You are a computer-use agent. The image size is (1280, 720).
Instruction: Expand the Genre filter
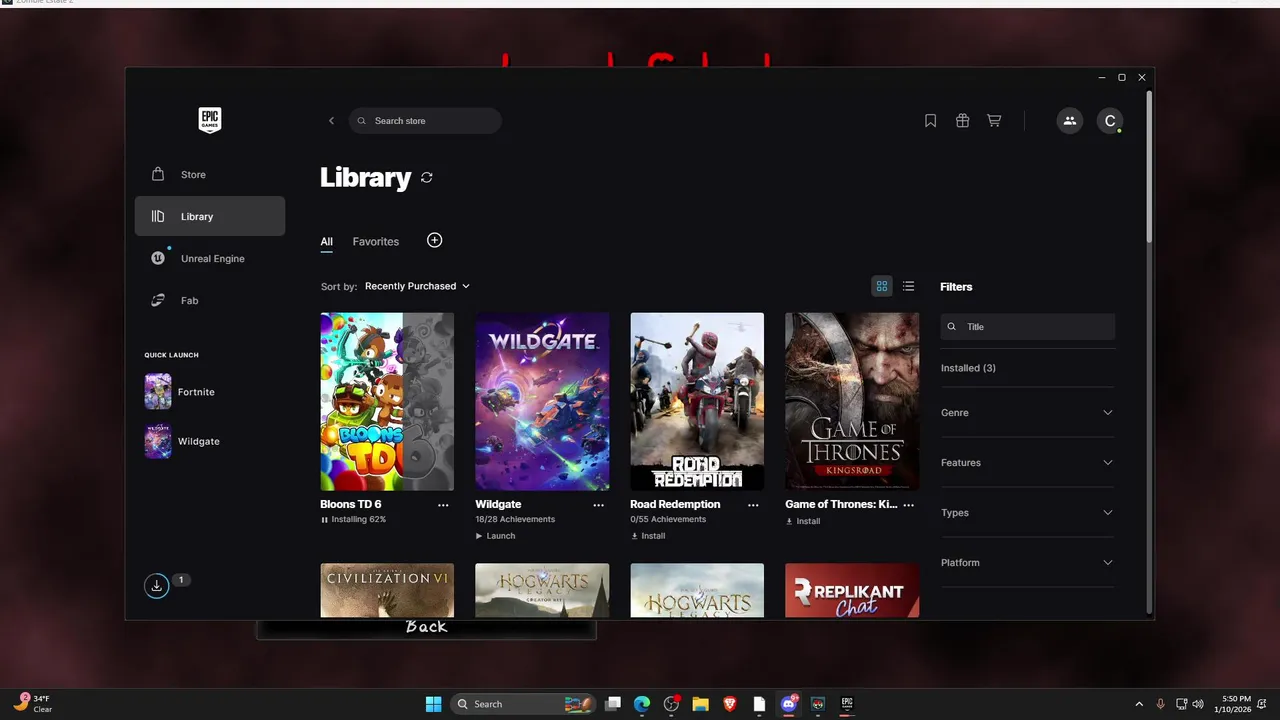(x=1027, y=413)
